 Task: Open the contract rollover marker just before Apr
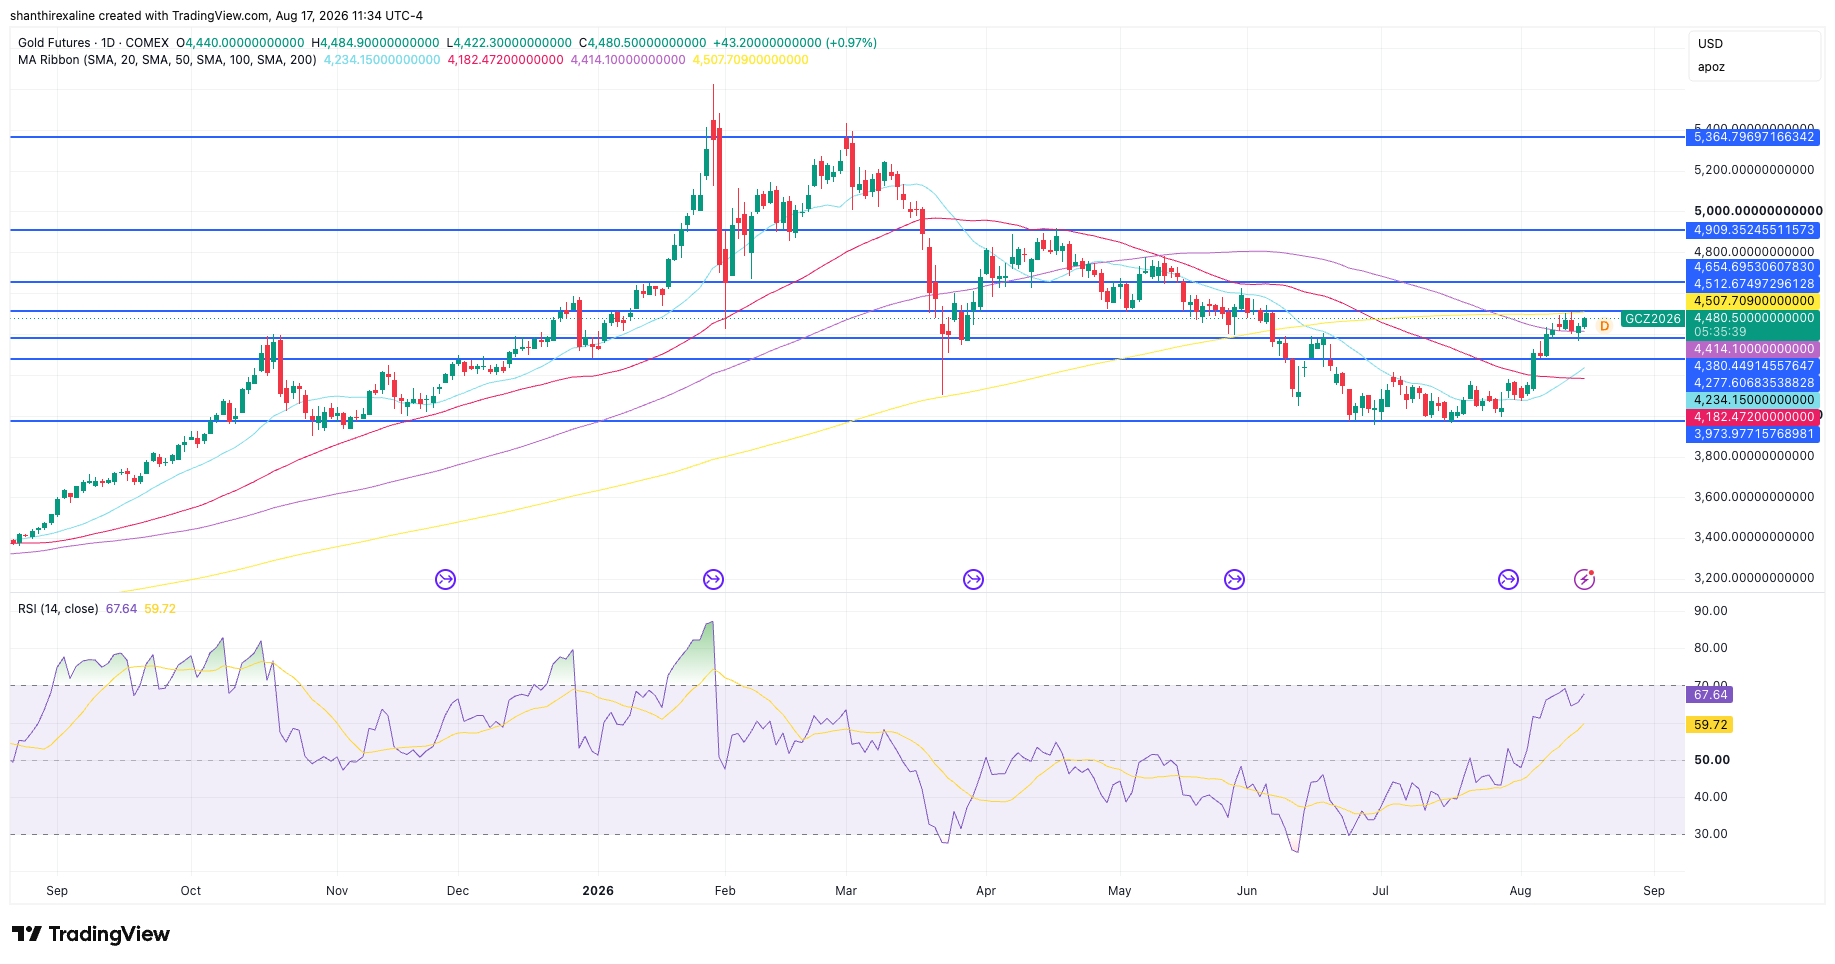tap(973, 579)
